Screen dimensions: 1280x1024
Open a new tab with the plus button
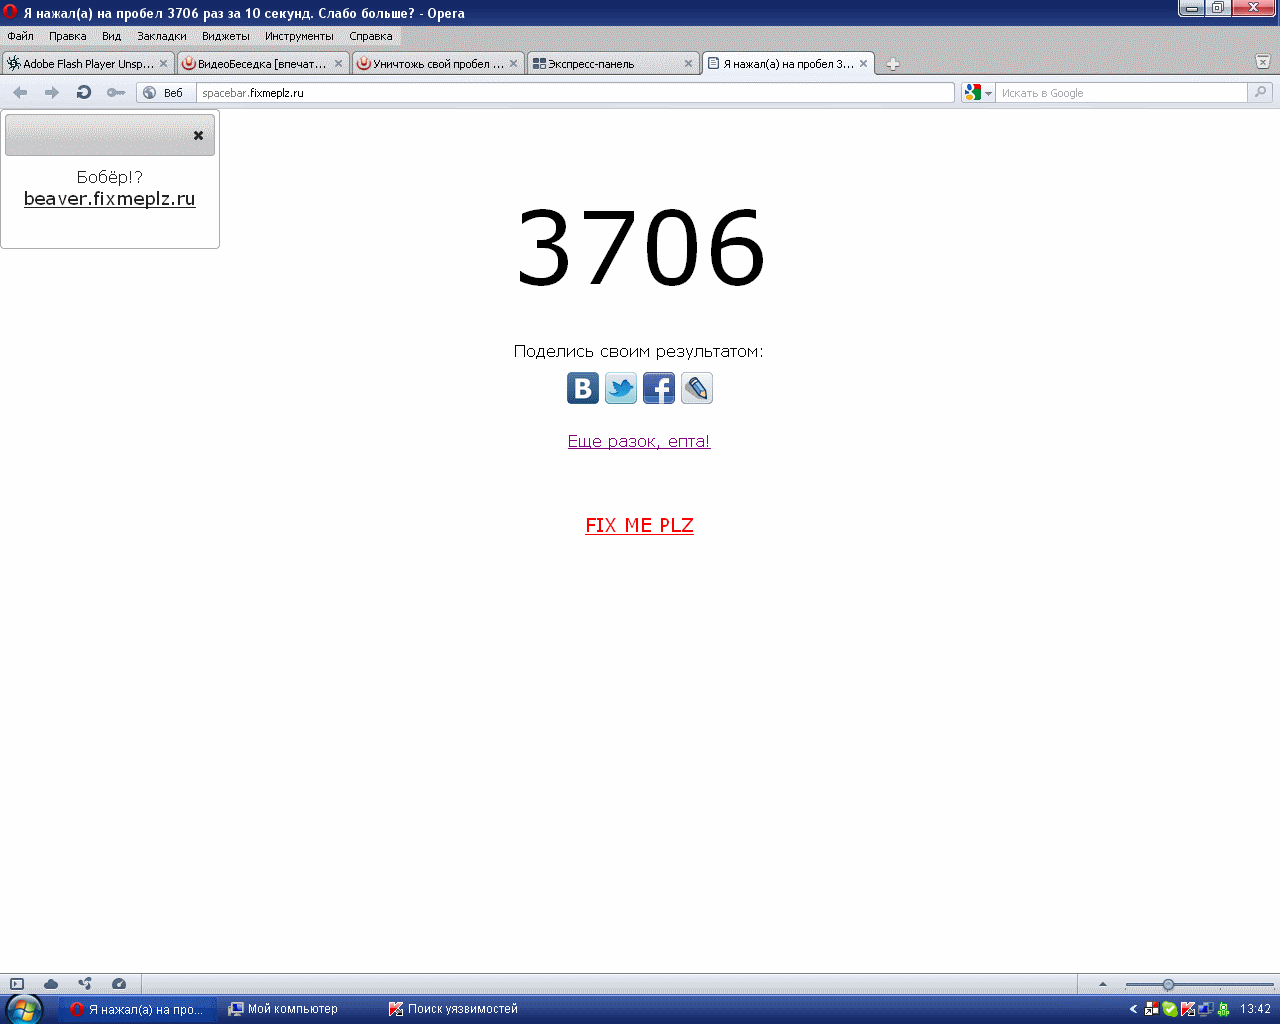tap(891, 63)
